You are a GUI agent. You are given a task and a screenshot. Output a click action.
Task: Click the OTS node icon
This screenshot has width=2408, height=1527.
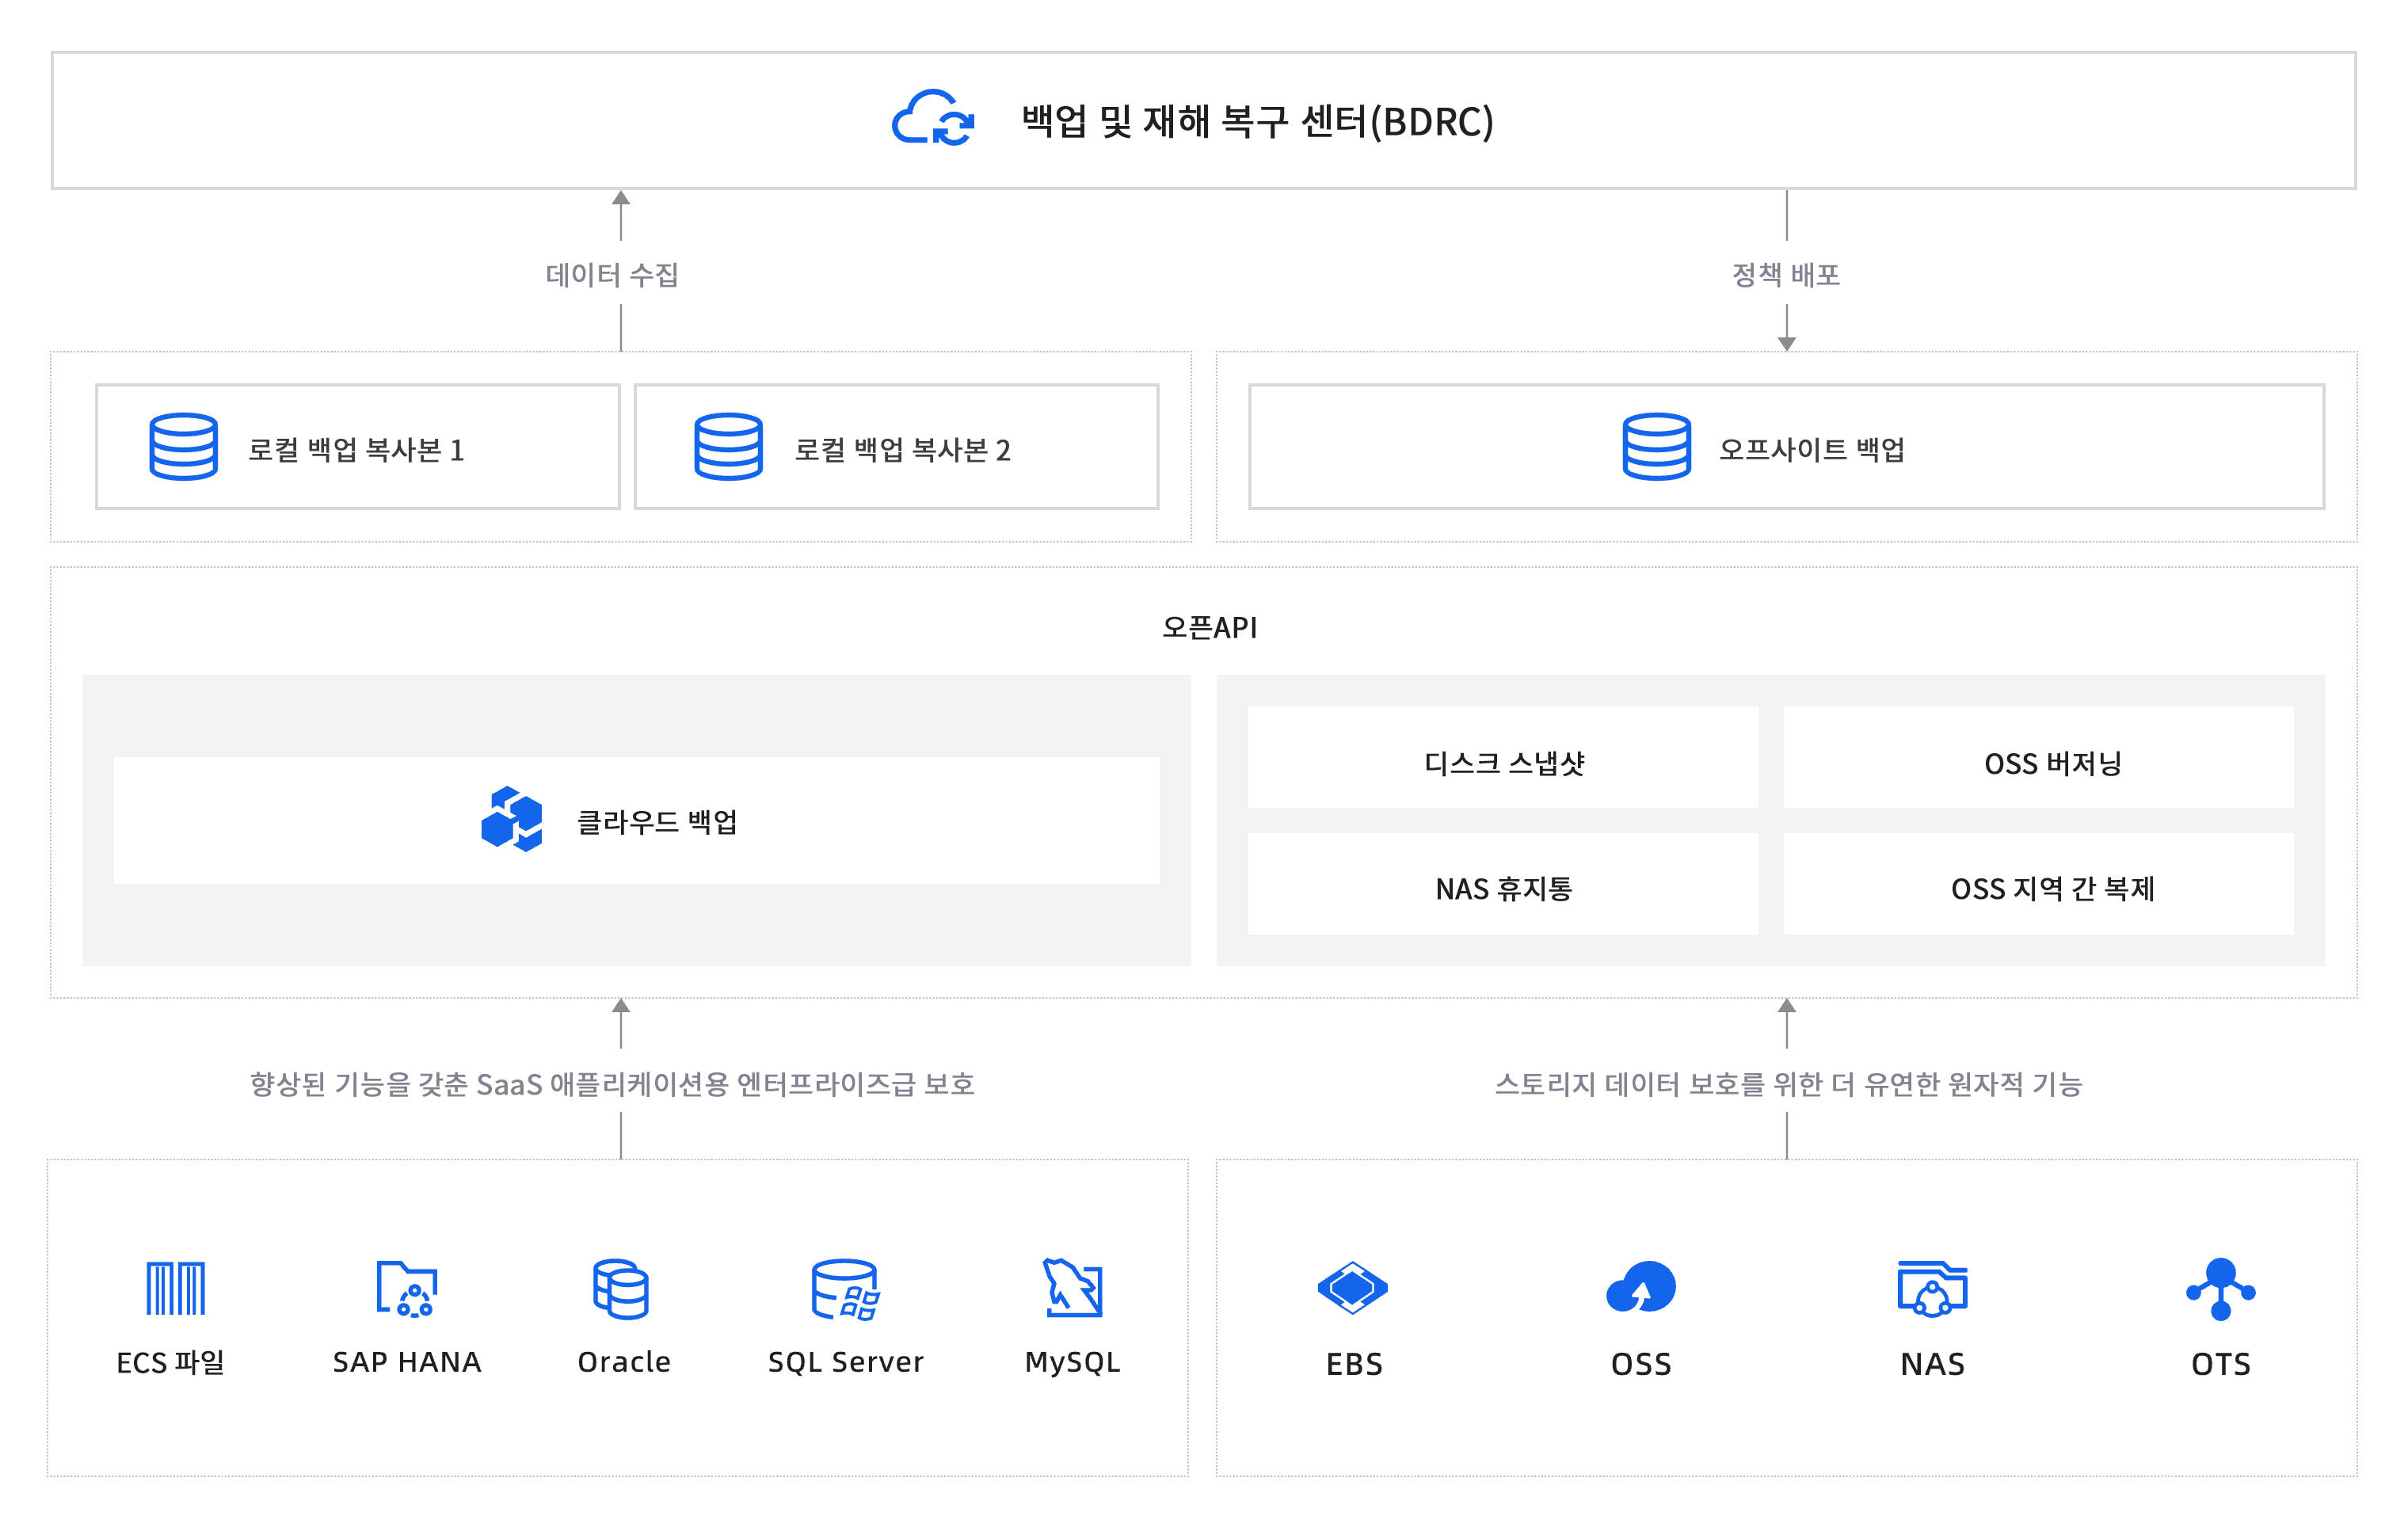pyautogui.click(x=2220, y=1288)
